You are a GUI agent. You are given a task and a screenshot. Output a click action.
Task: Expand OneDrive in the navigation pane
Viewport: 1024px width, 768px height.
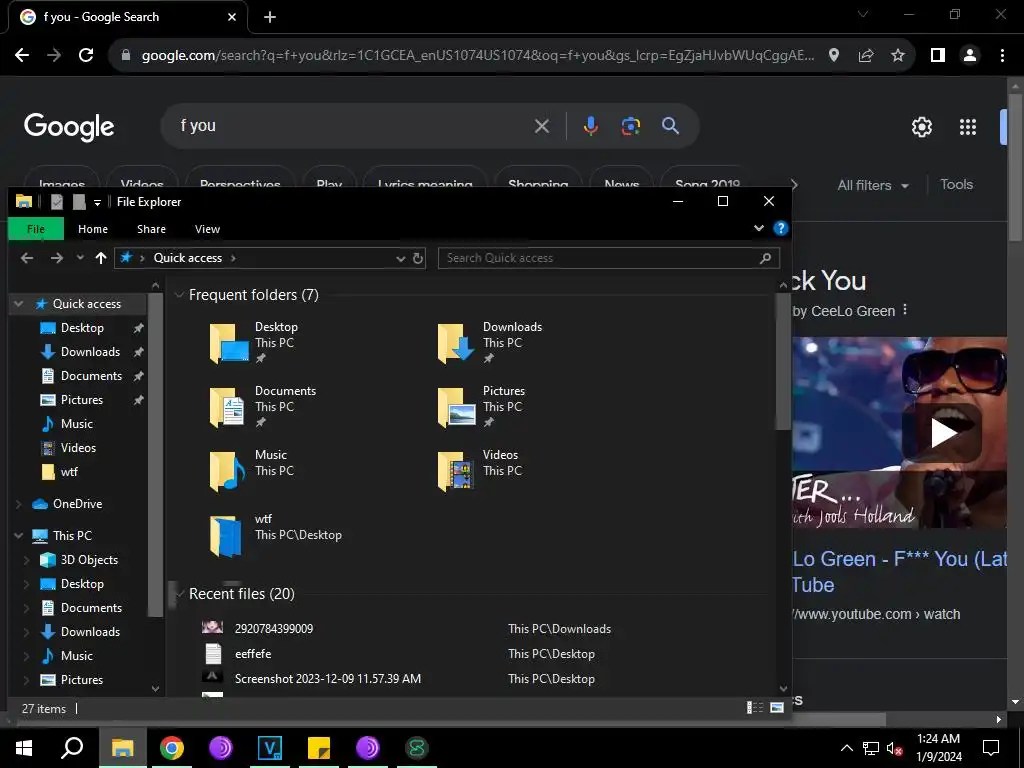[x=19, y=504]
